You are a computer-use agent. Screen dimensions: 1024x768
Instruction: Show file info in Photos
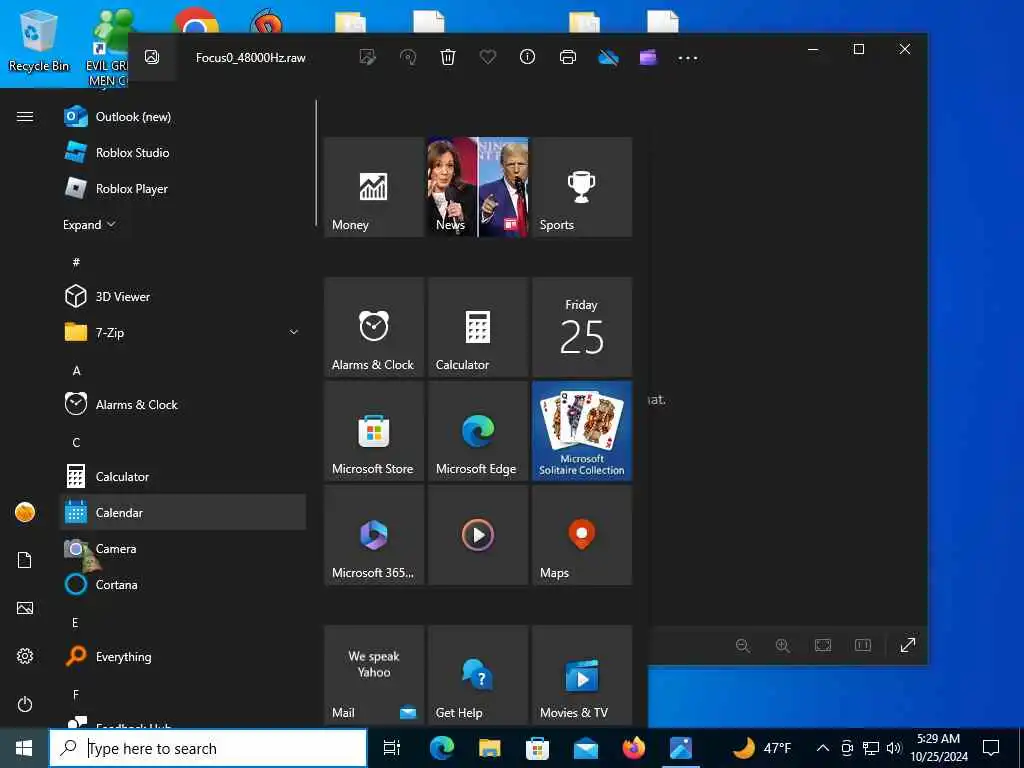(x=528, y=57)
